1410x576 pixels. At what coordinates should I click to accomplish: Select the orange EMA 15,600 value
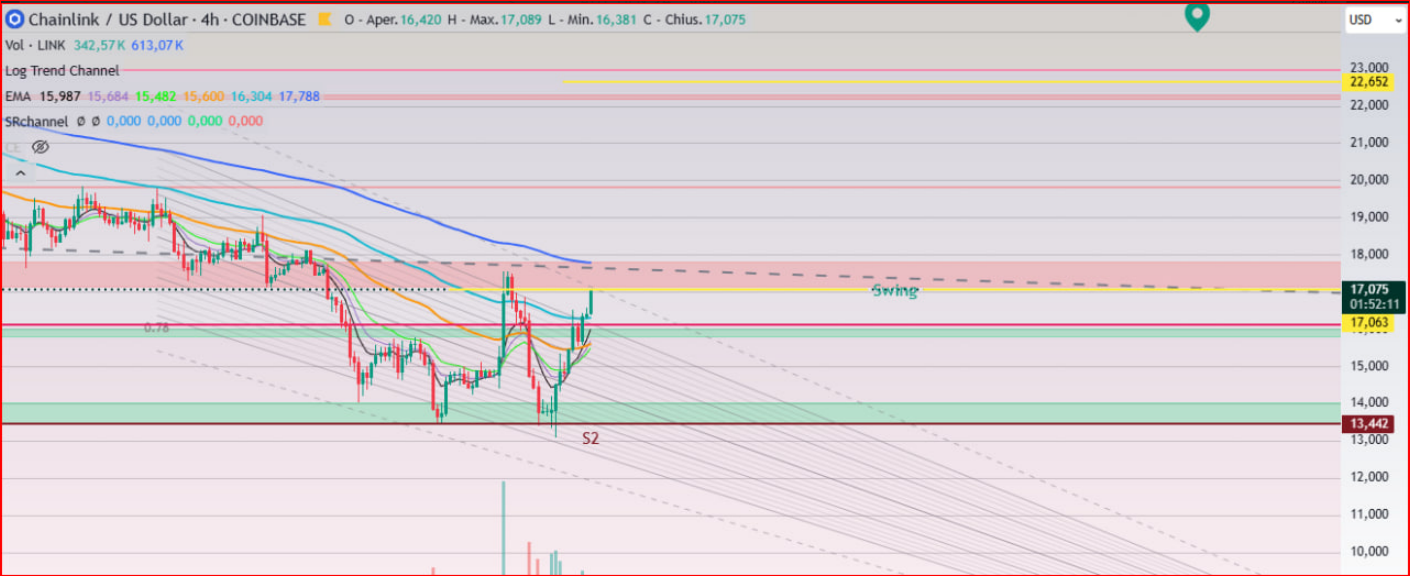click(203, 96)
